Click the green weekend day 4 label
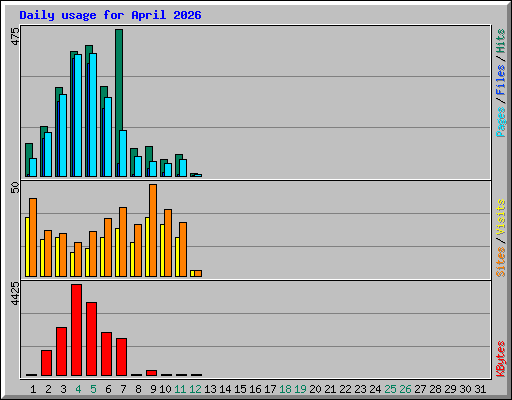Image resolution: width=512 pixels, height=400 pixels. pos(78,389)
